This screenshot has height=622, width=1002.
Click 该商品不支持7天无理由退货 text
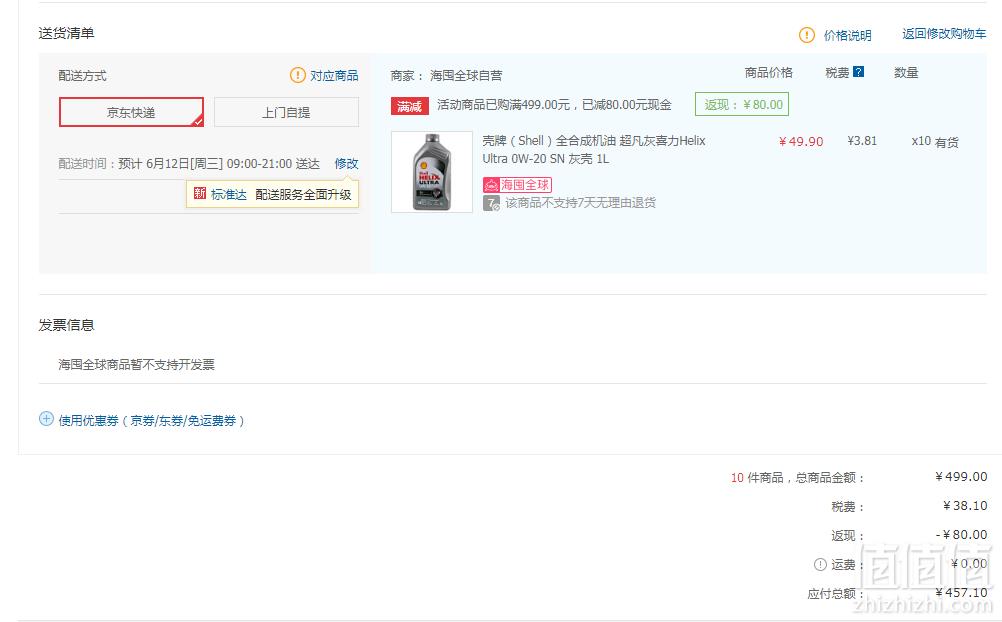(x=580, y=203)
